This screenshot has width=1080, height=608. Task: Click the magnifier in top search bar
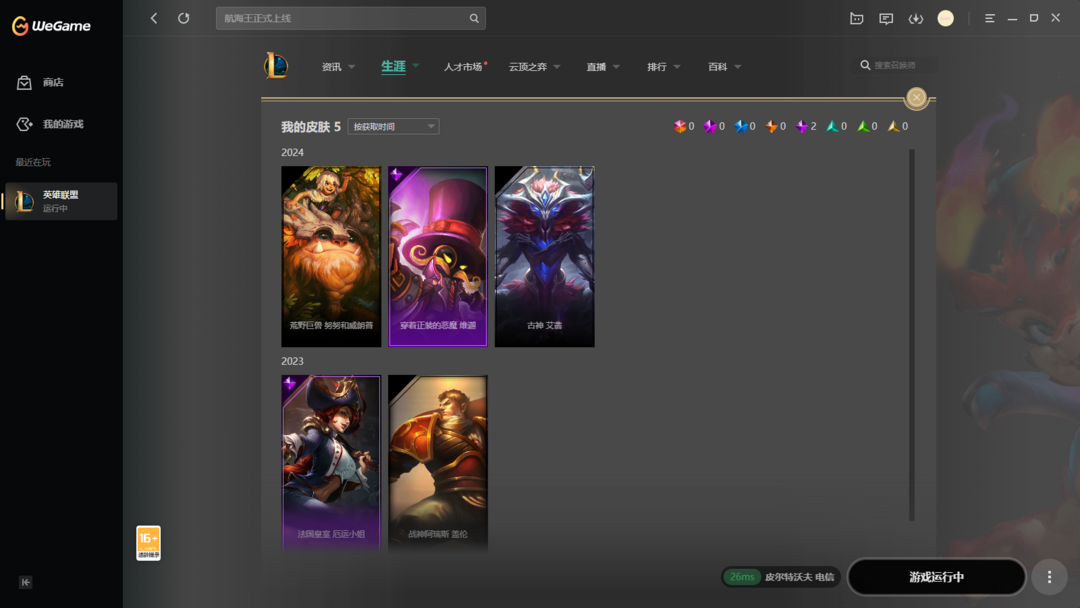click(474, 19)
